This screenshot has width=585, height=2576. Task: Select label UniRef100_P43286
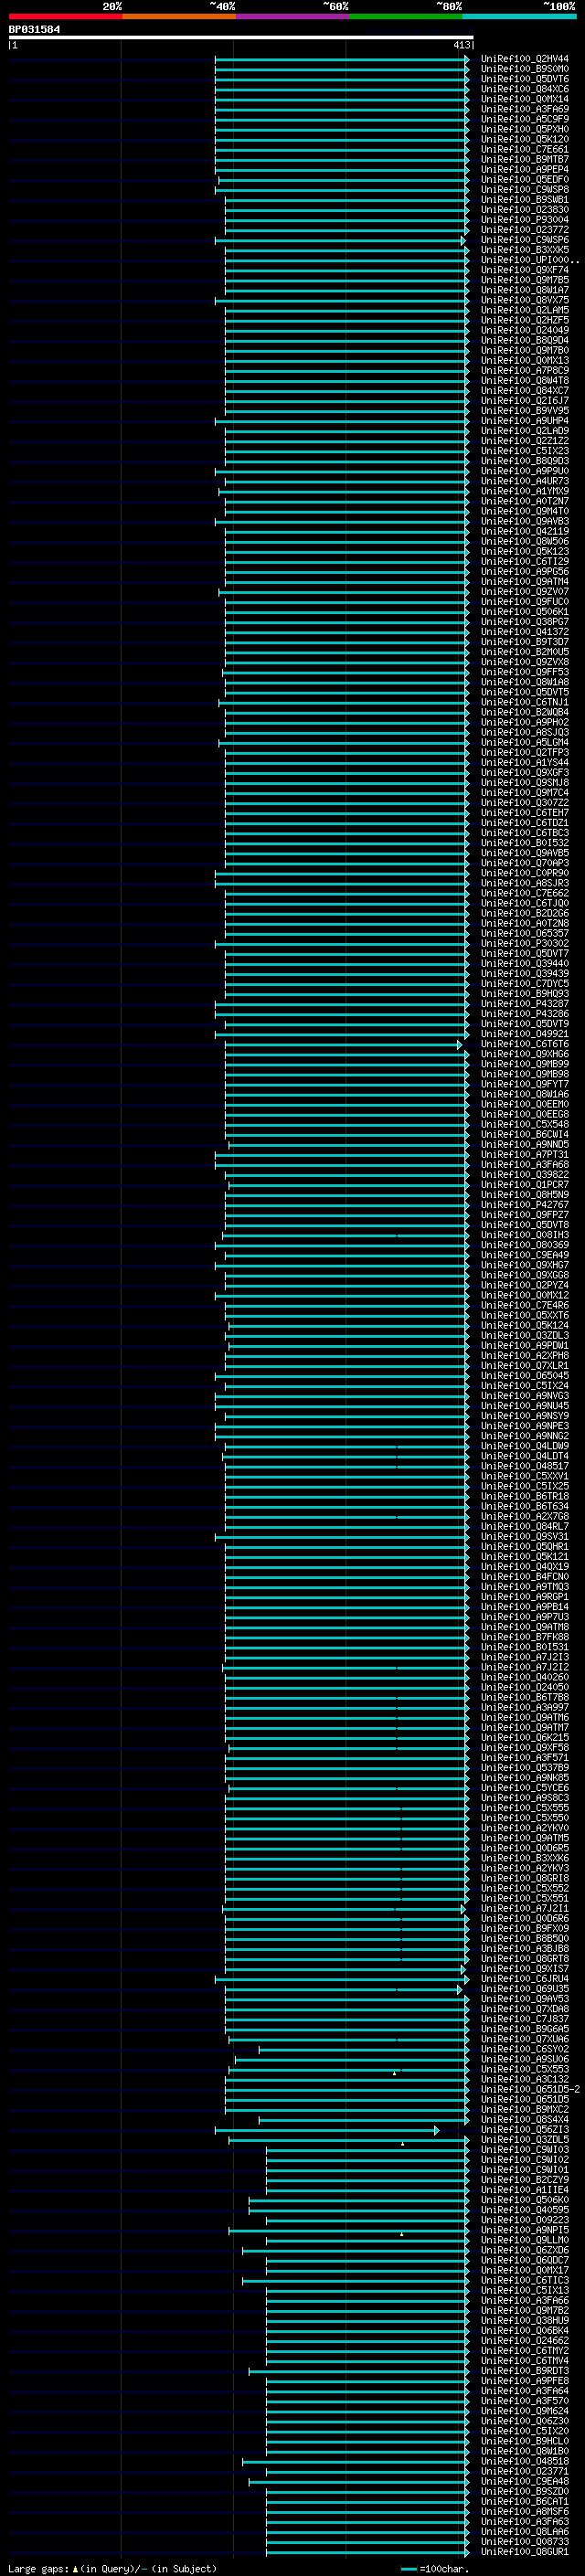[x=525, y=1013]
